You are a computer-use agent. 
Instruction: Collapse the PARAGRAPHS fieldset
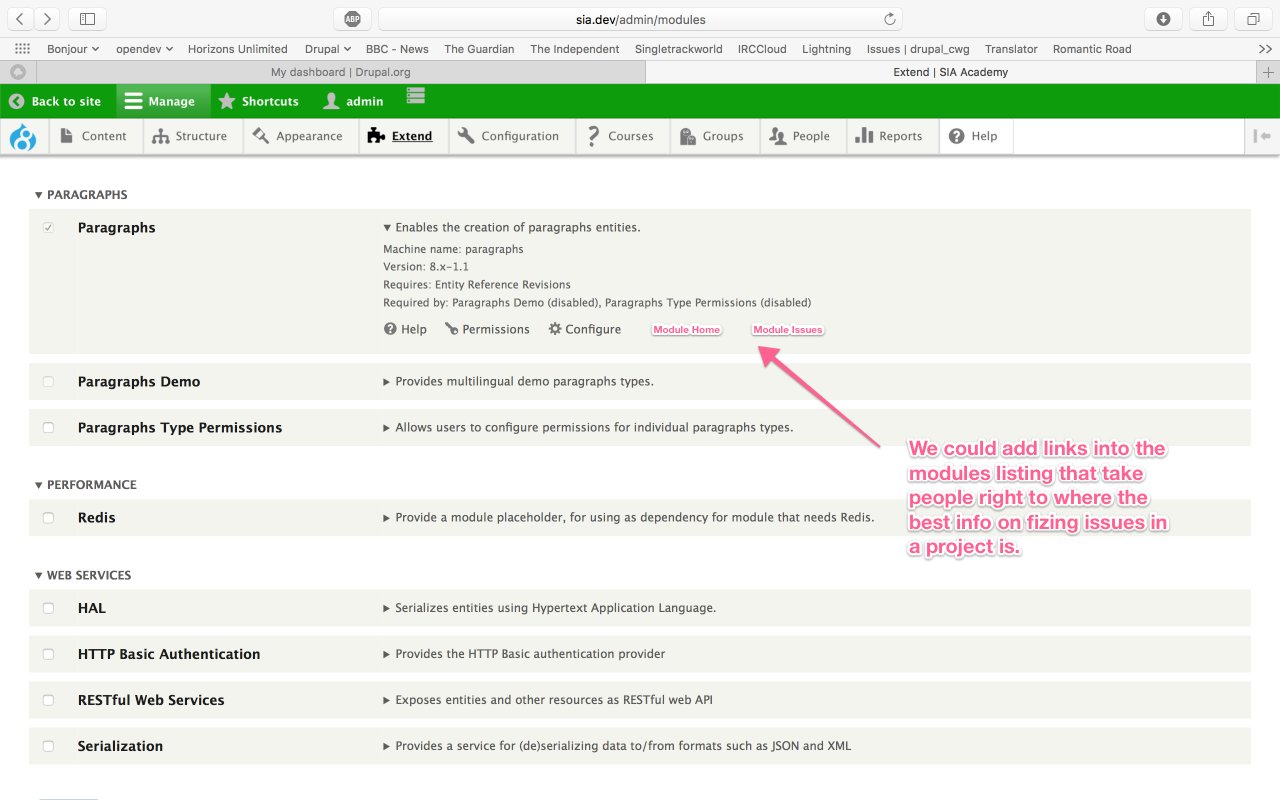(x=81, y=195)
